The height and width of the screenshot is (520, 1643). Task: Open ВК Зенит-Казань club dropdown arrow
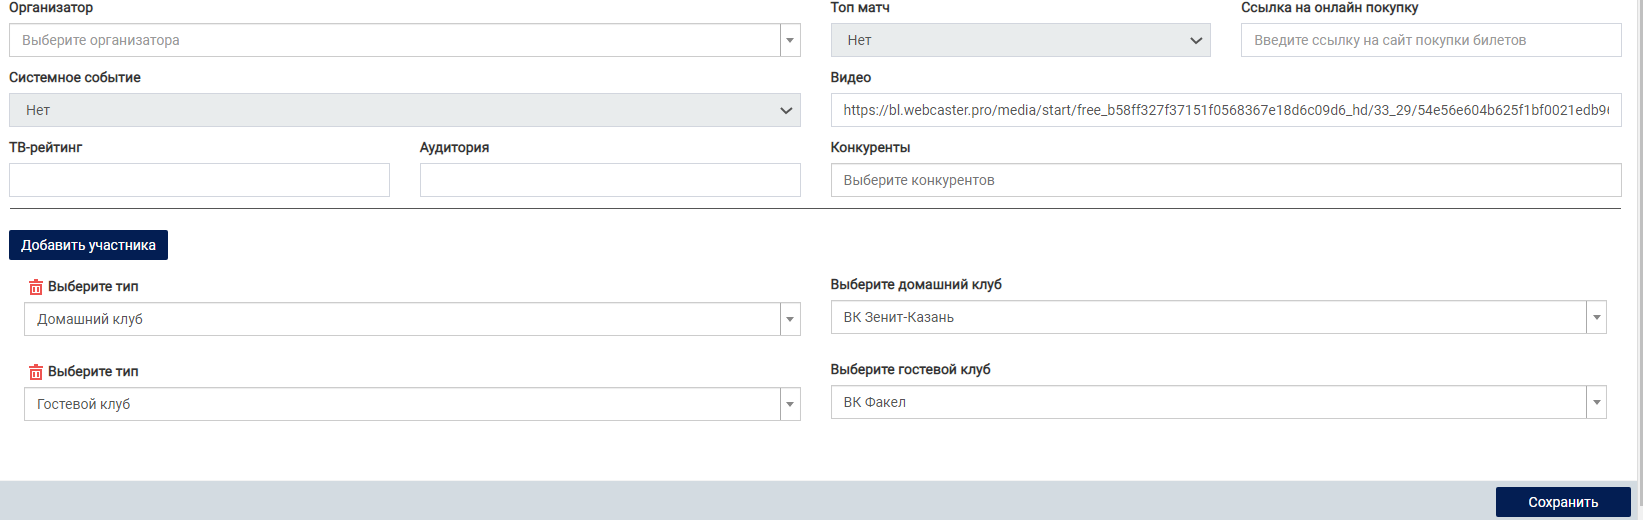click(x=1596, y=318)
